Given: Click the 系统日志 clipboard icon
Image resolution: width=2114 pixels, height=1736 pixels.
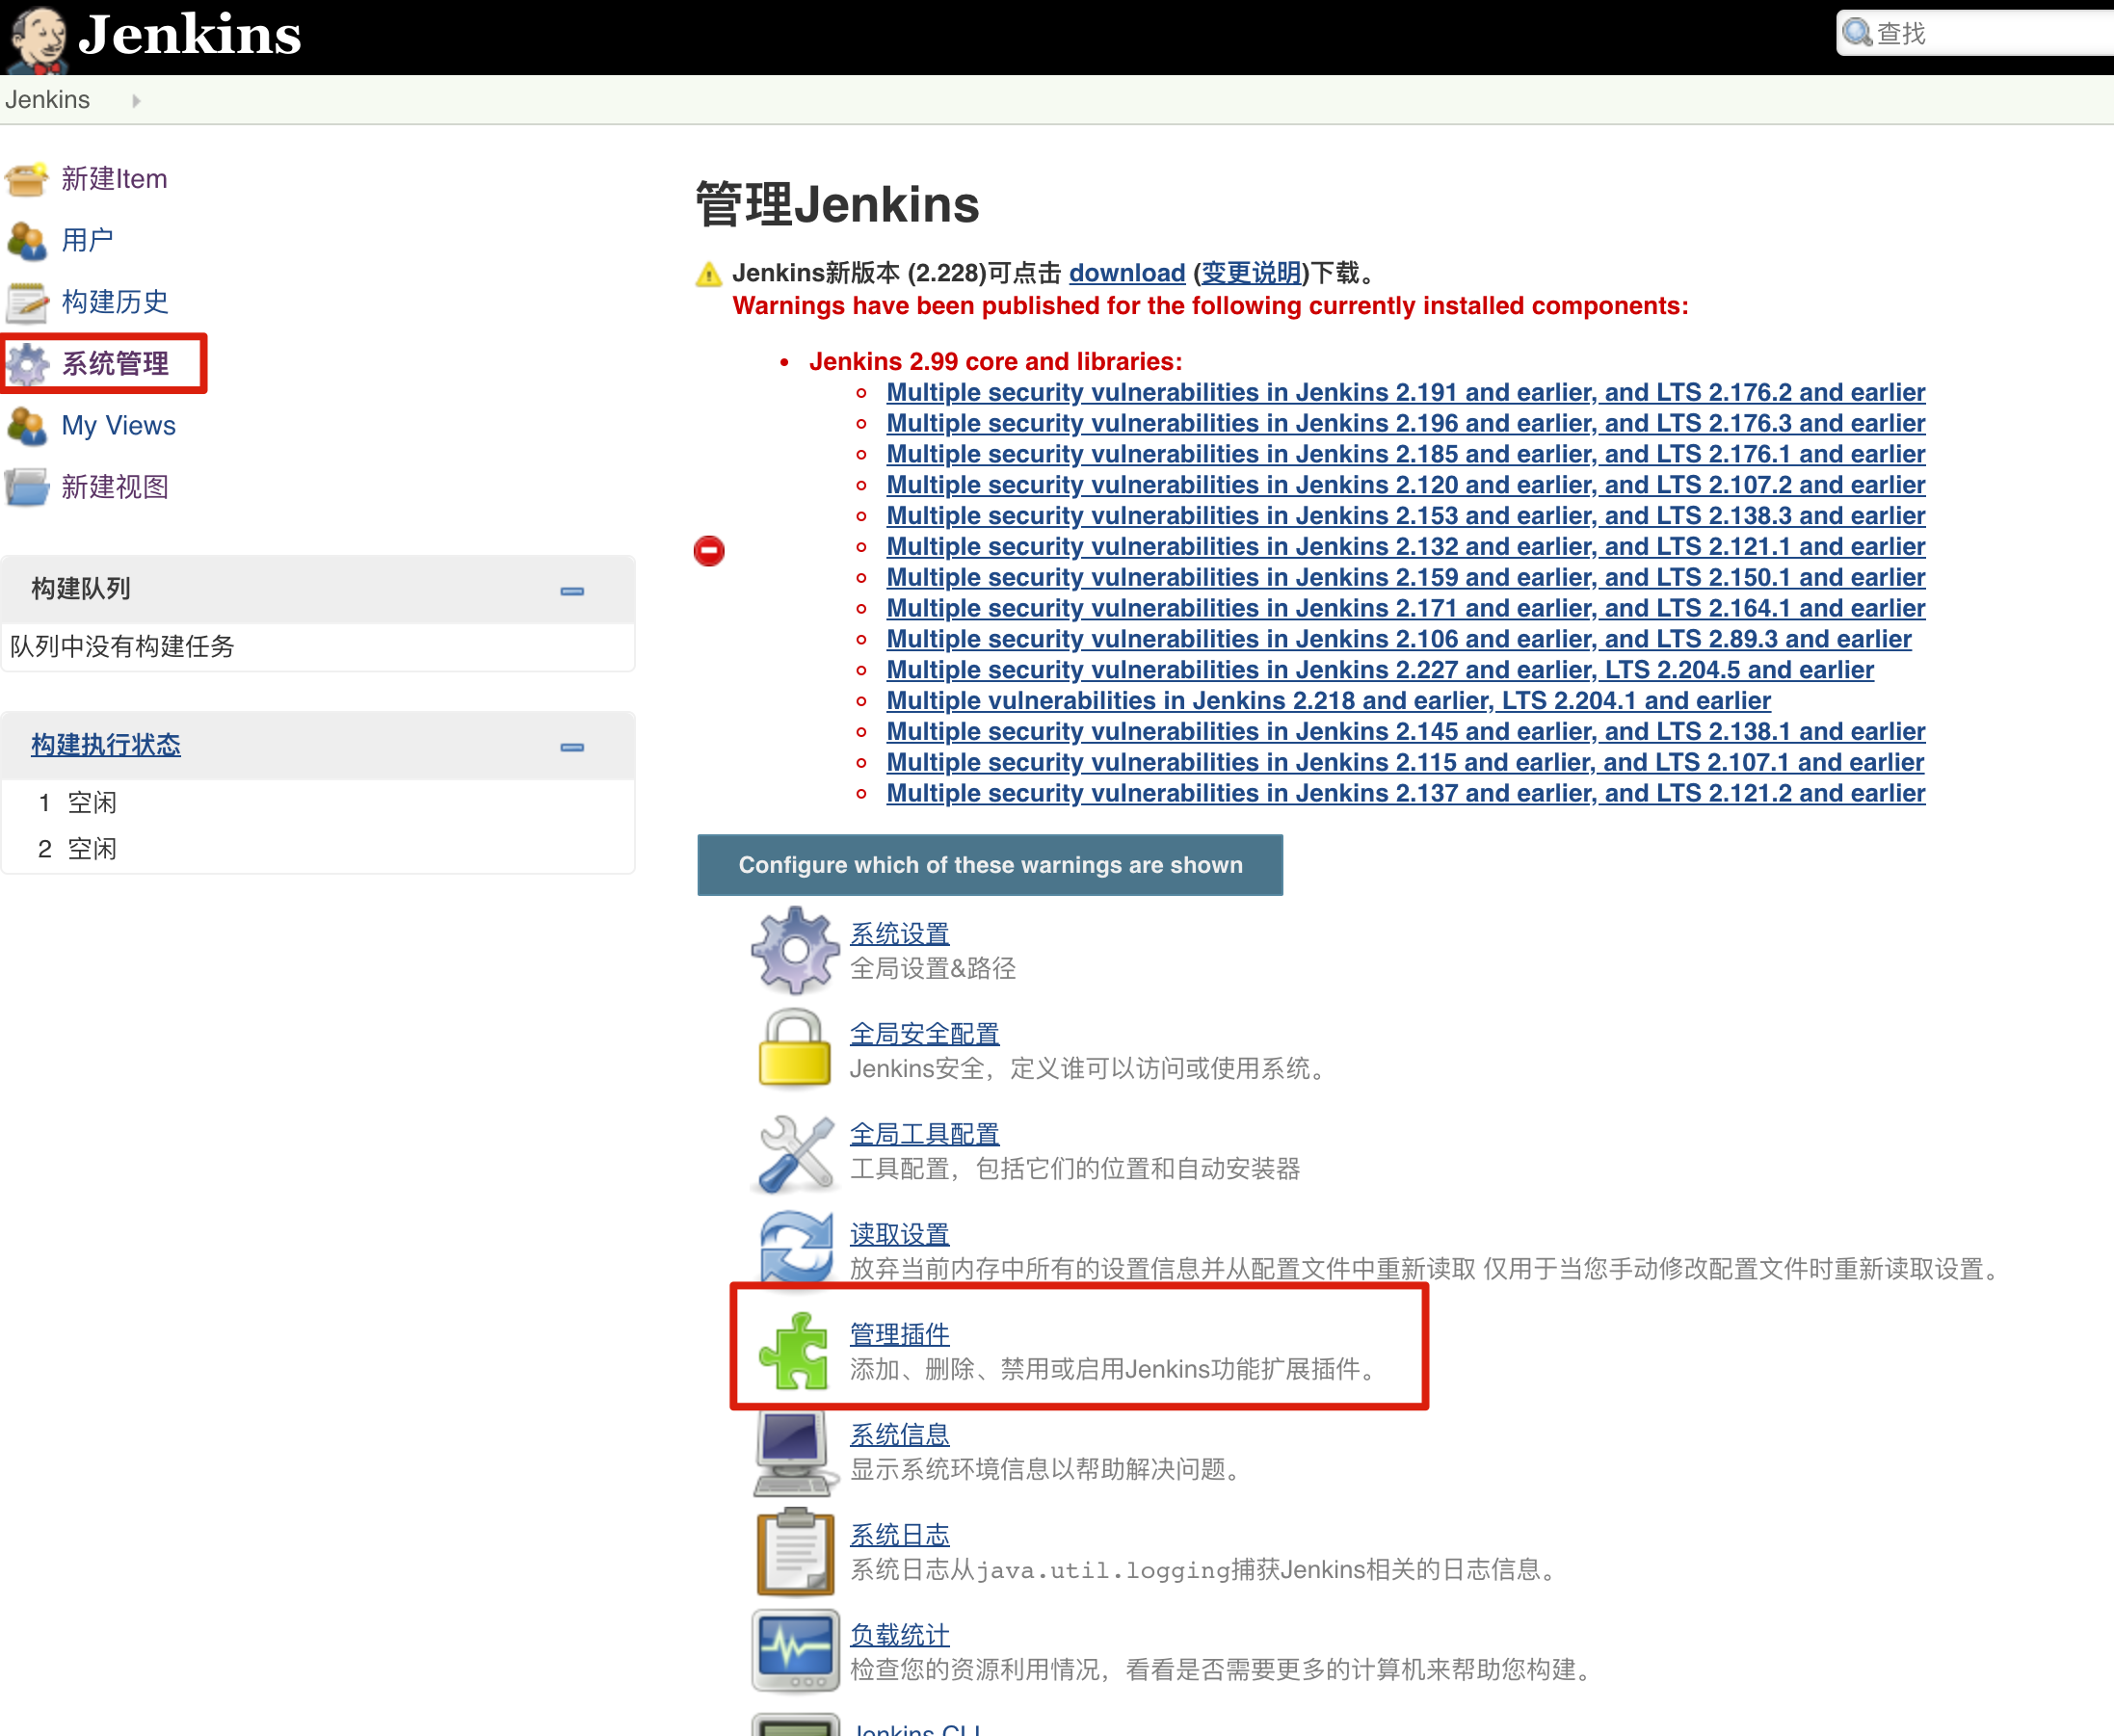Looking at the screenshot, I should 795,1552.
